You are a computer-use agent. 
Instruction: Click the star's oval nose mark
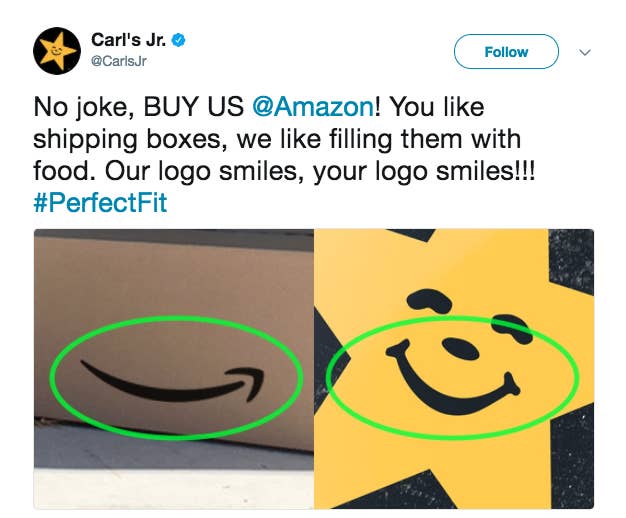point(460,348)
